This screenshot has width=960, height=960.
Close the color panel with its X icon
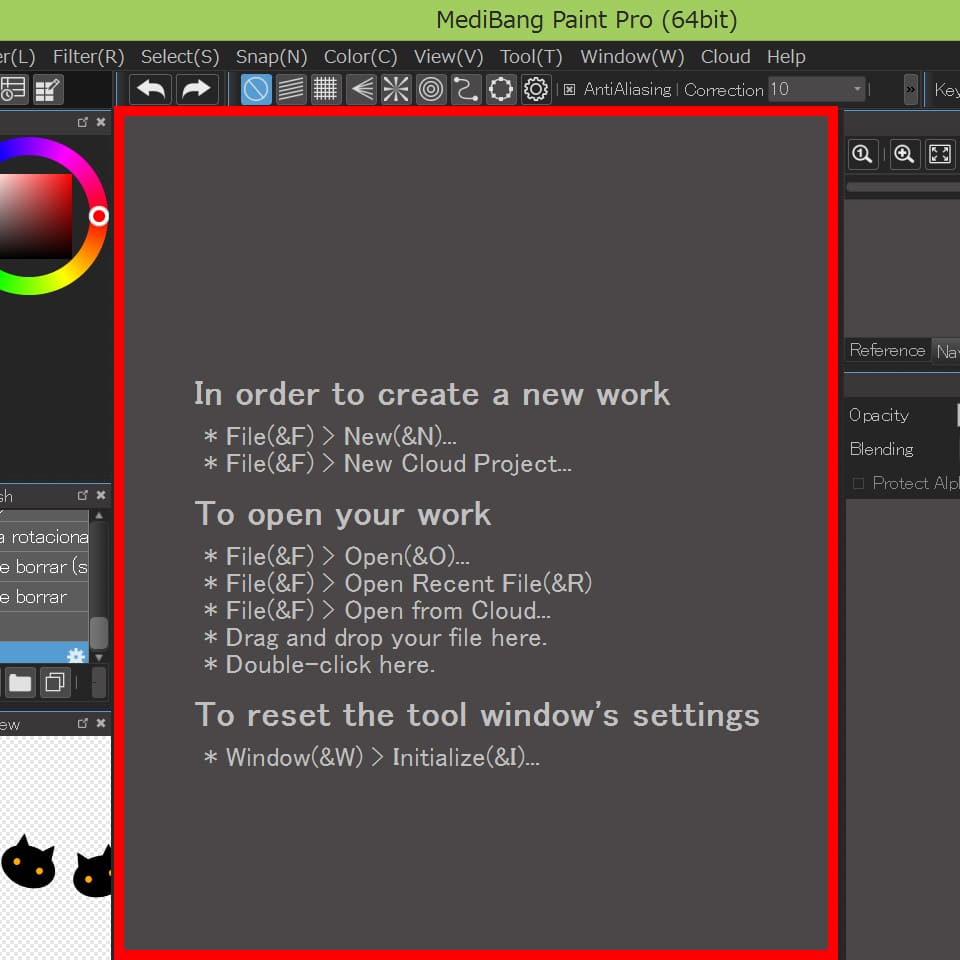101,122
